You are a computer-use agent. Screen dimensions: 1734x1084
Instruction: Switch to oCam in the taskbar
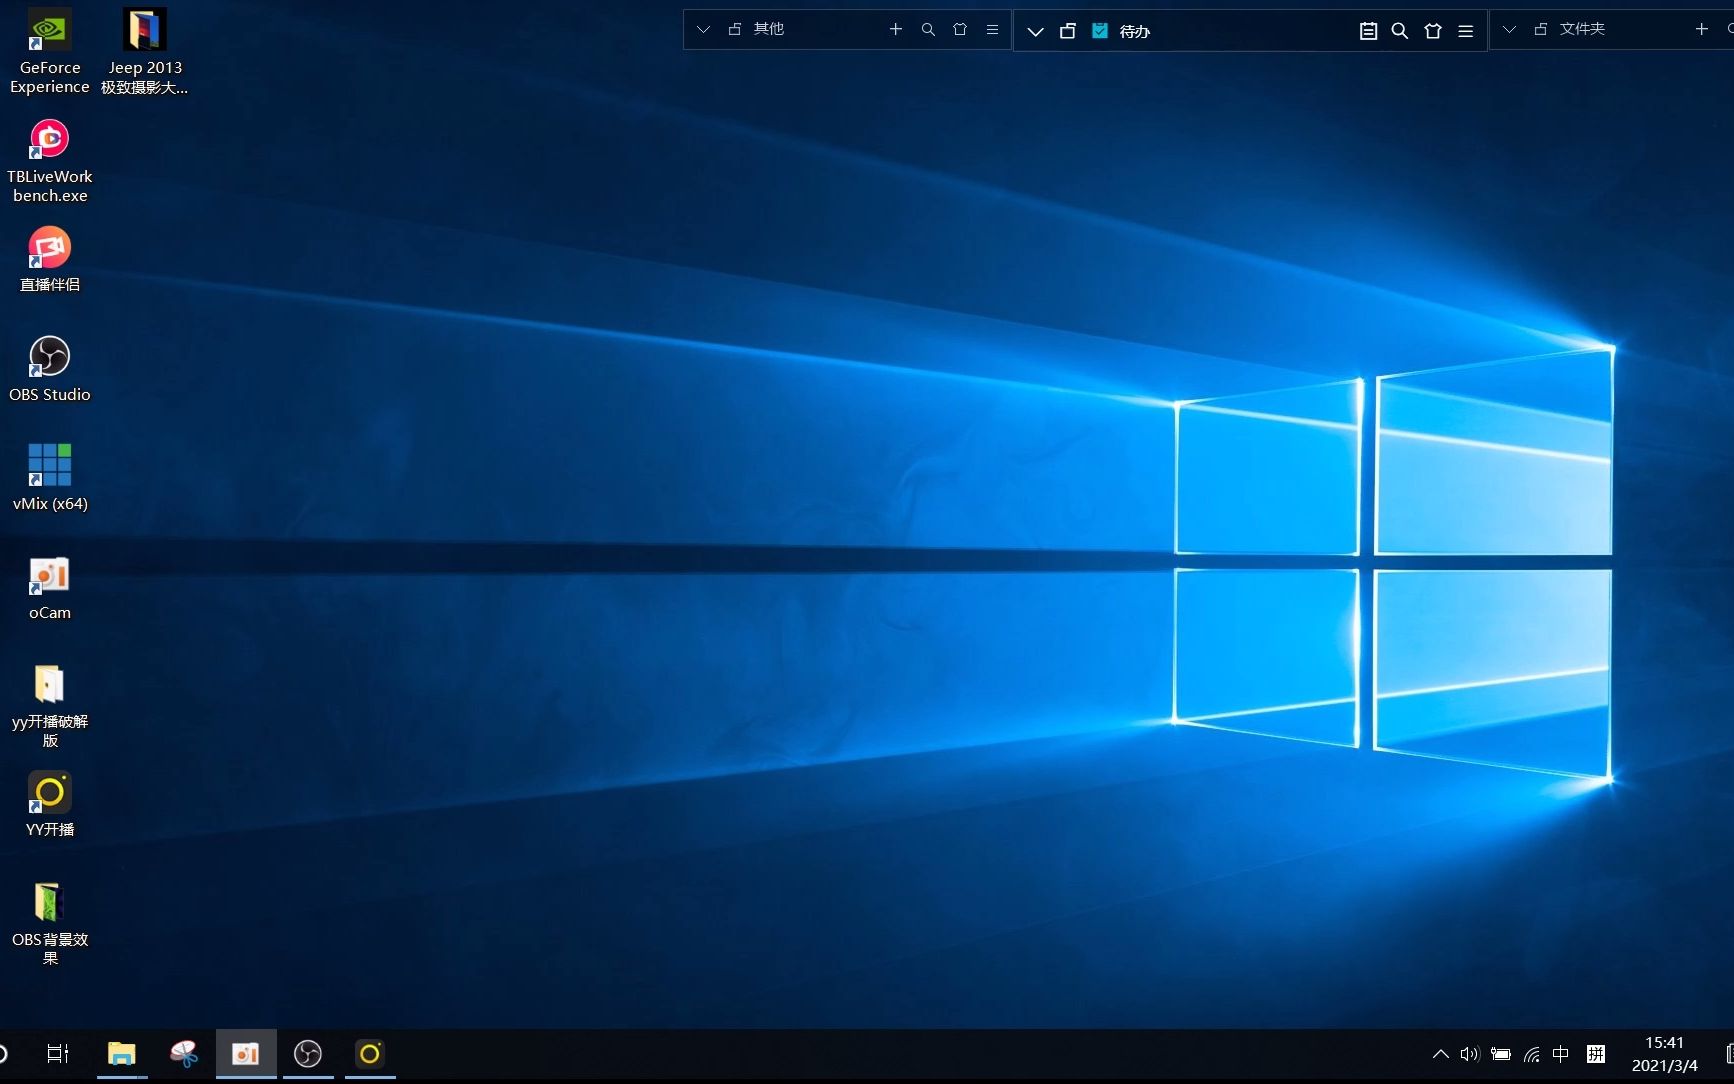point(246,1053)
